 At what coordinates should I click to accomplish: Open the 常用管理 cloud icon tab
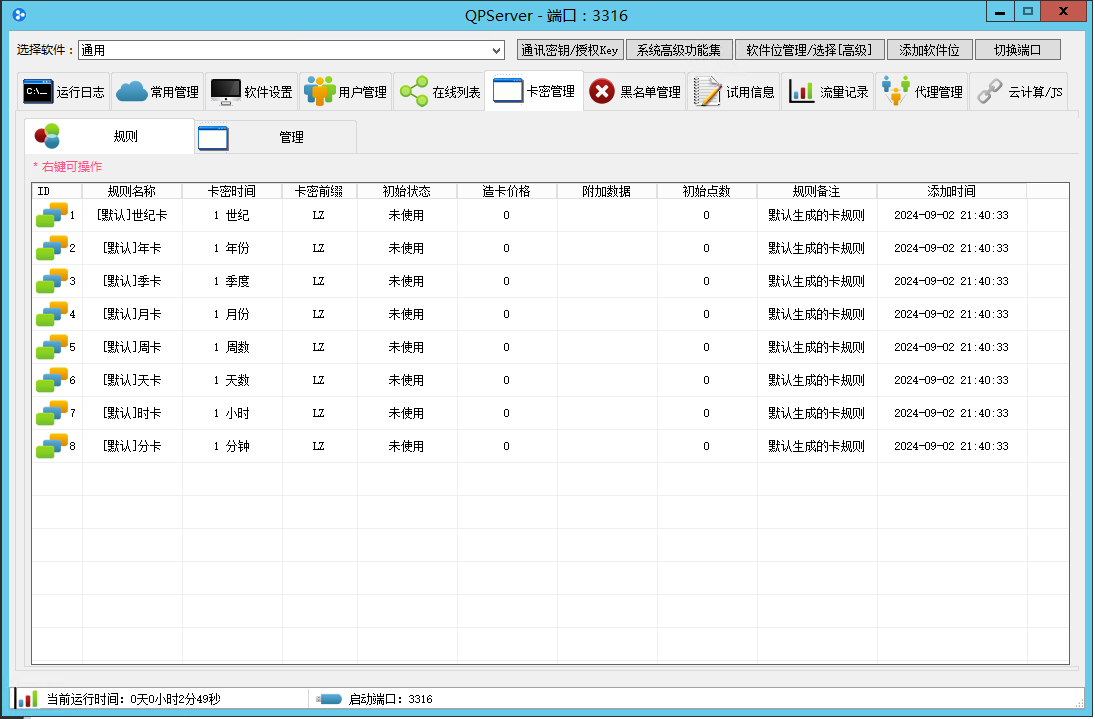click(x=131, y=92)
